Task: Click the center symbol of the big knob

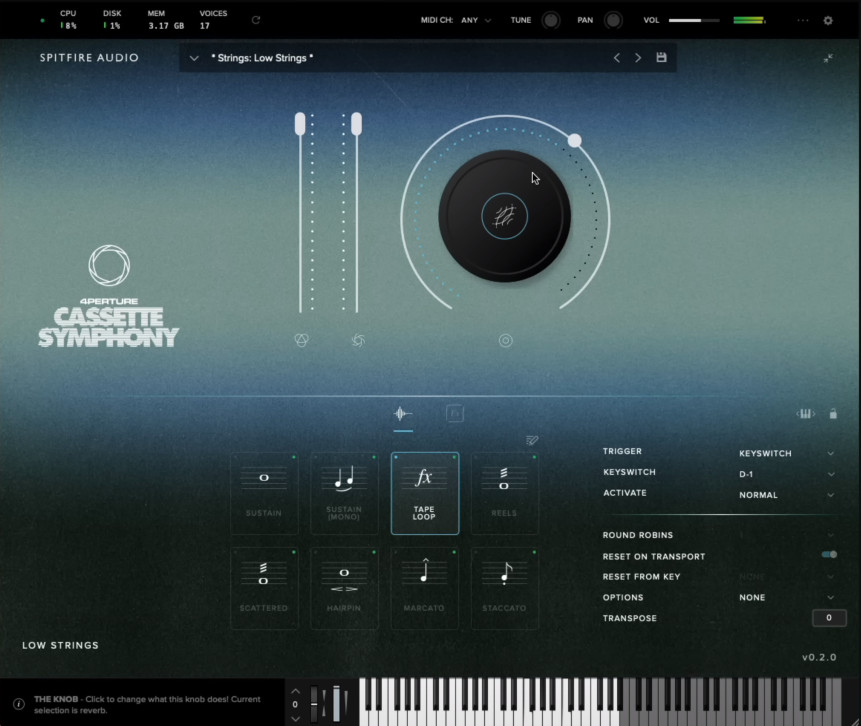Action: pyautogui.click(x=505, y=216)
